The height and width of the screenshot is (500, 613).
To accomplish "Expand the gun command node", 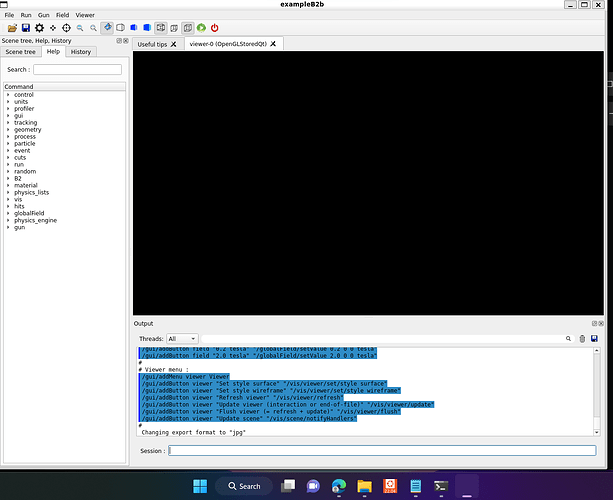I will [8, 227].
